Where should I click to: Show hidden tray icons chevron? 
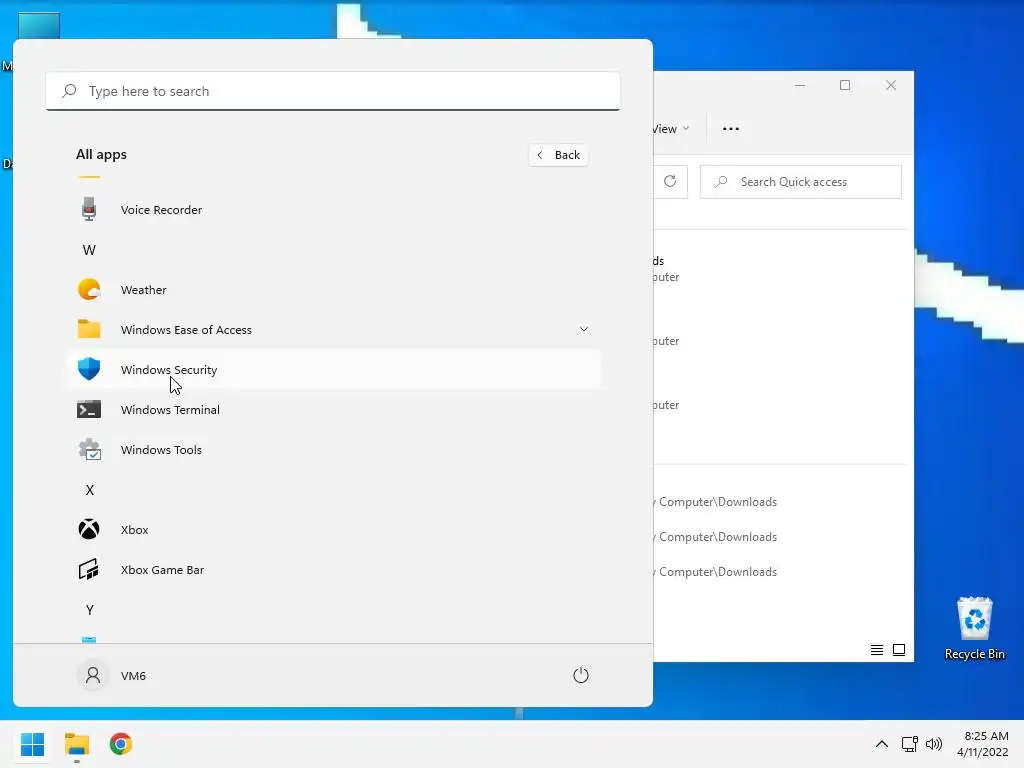(882, 744)
